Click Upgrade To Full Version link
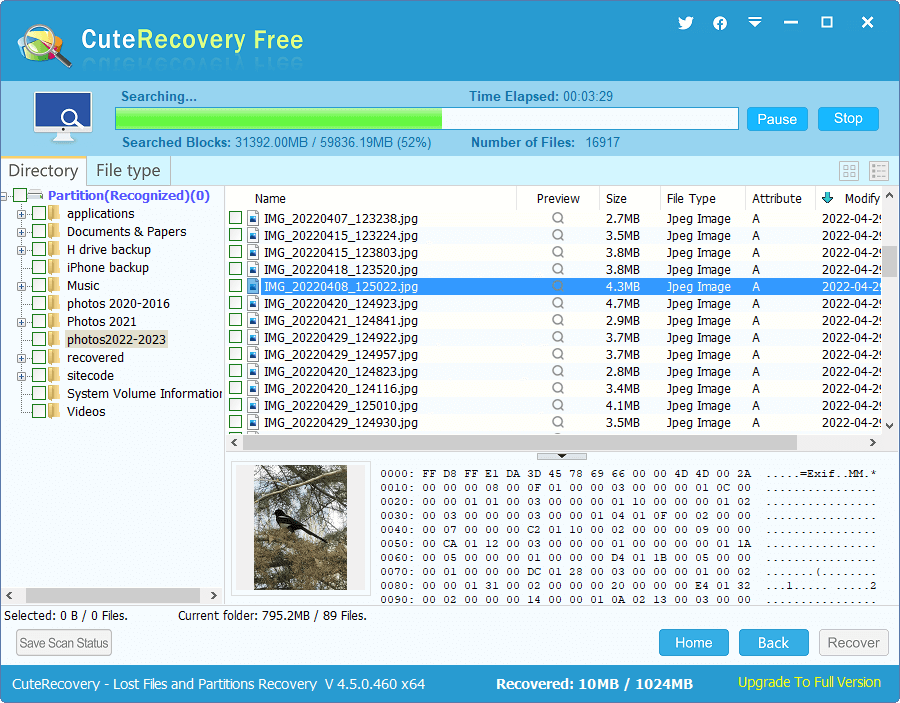Screen dimensions: 900x703 pyautogui.click(x=809, y=683)
